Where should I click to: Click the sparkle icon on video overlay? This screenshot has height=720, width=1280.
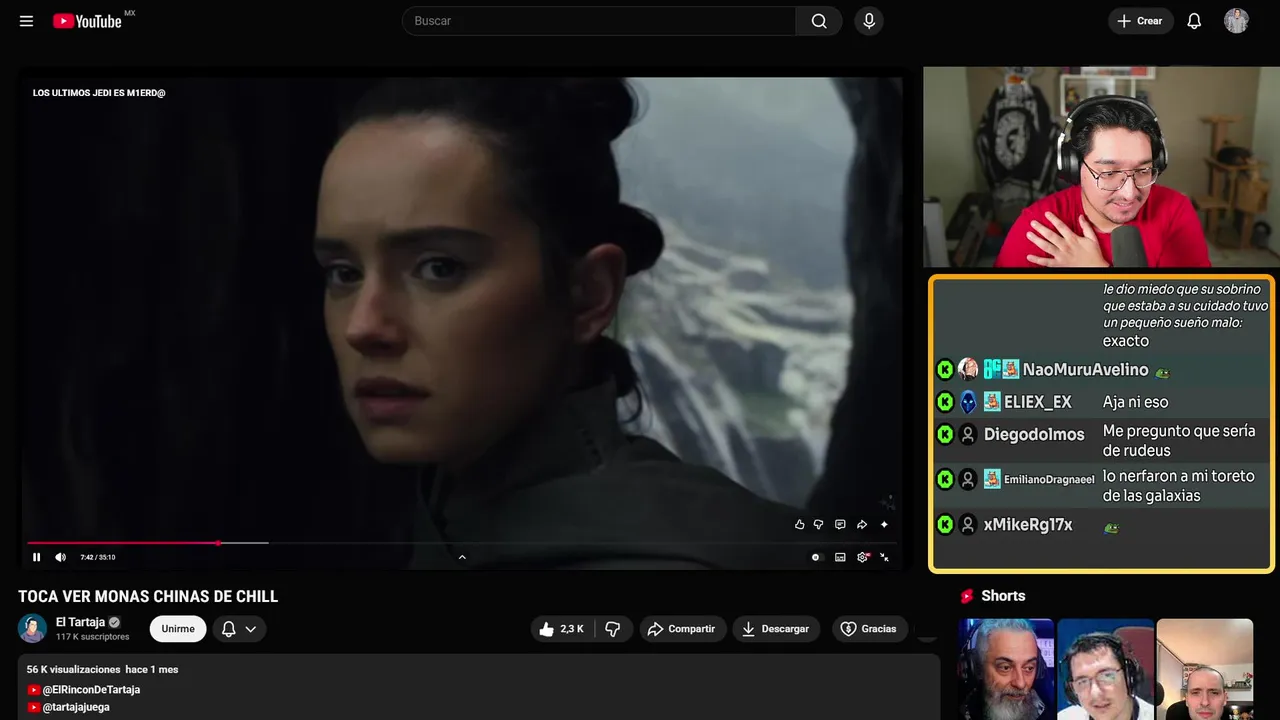click(x=884, y=524)
